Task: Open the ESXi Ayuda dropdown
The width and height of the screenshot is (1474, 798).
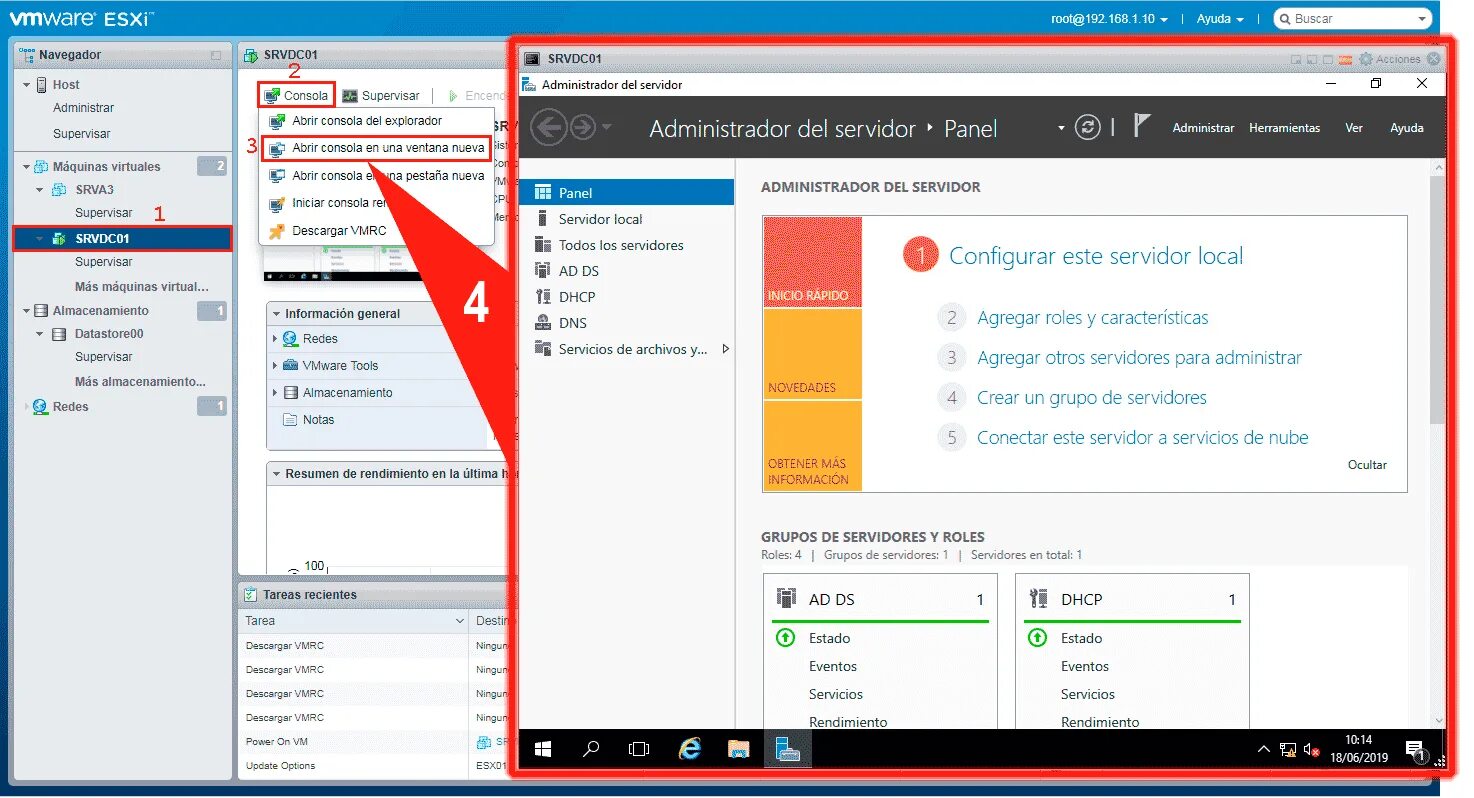Action: pos(1220,19)
